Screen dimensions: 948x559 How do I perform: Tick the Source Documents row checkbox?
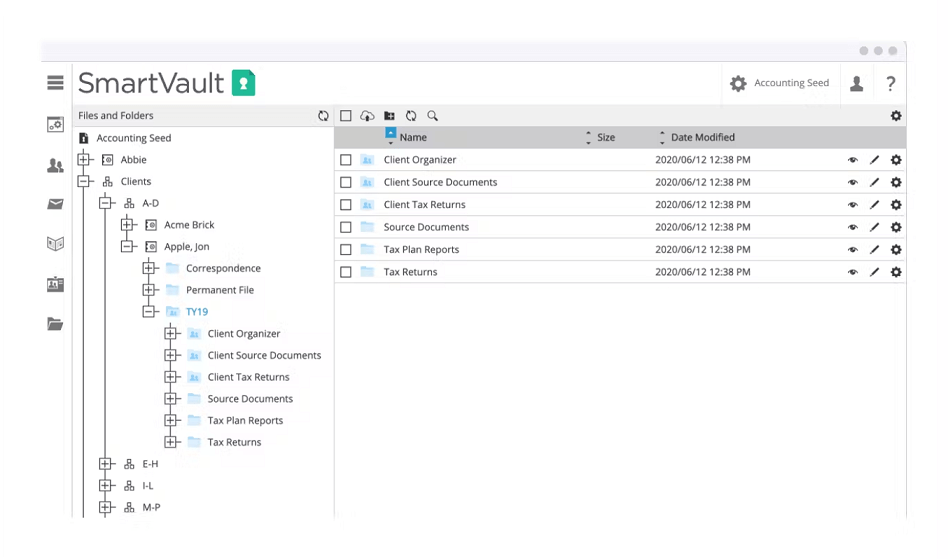[346, 227]
